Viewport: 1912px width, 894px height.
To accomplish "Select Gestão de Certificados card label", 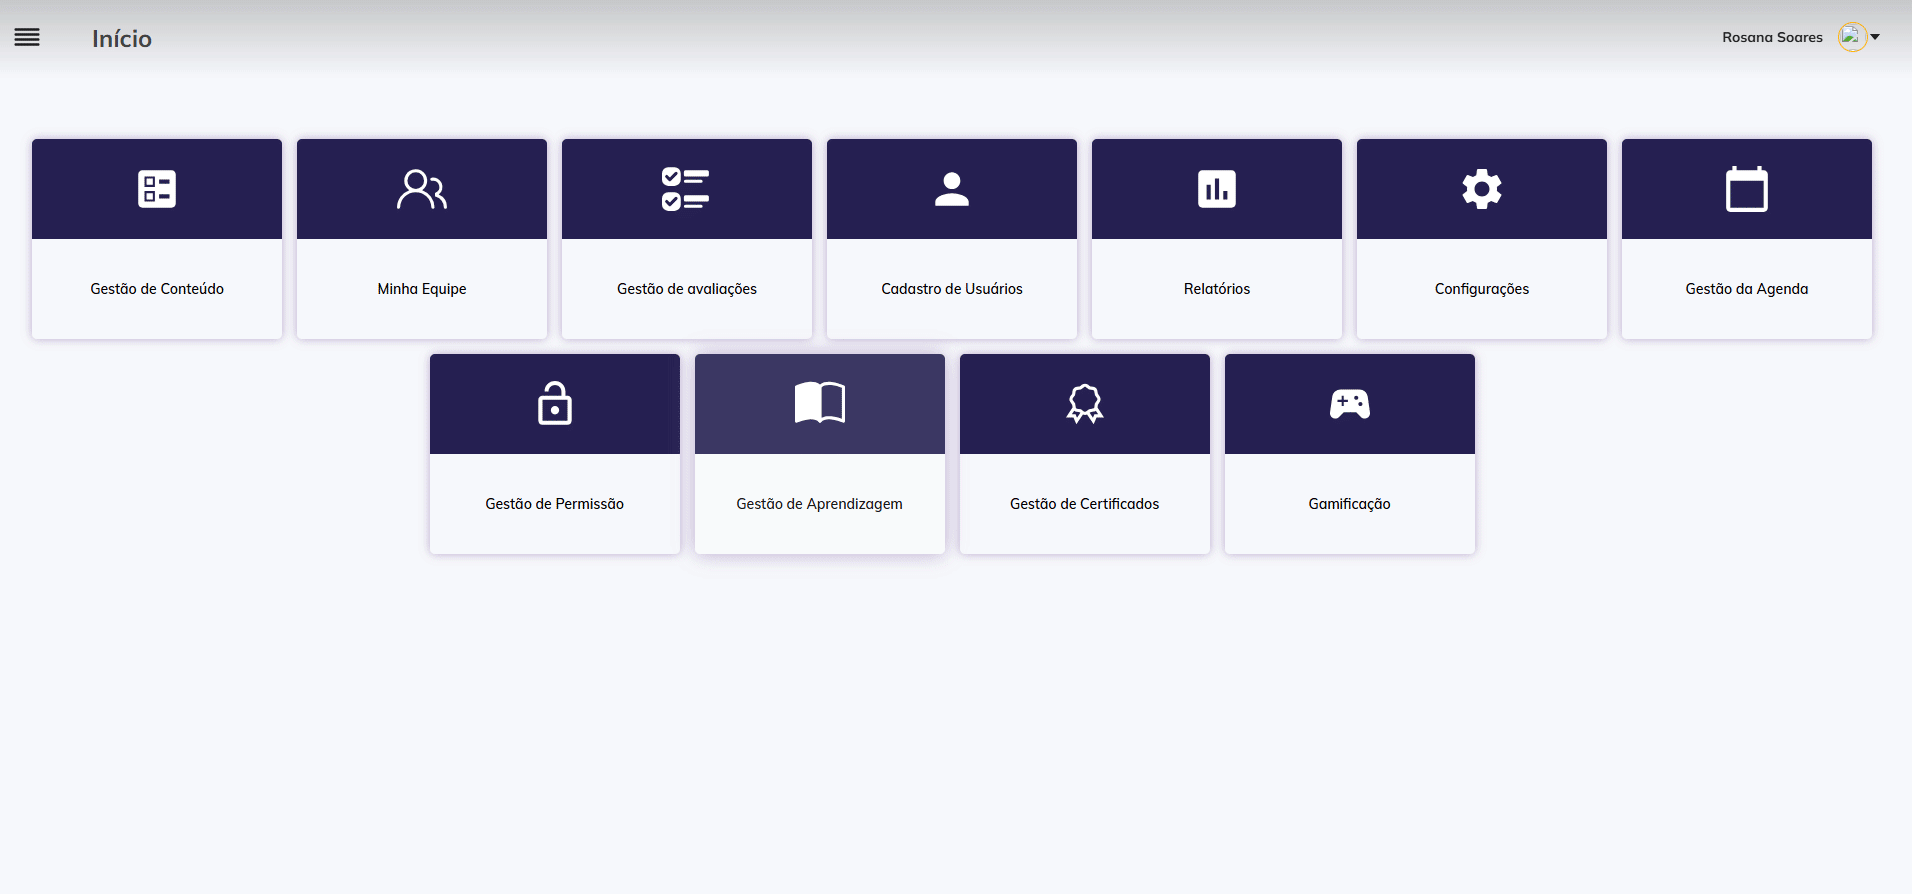I will [1085, 504].
